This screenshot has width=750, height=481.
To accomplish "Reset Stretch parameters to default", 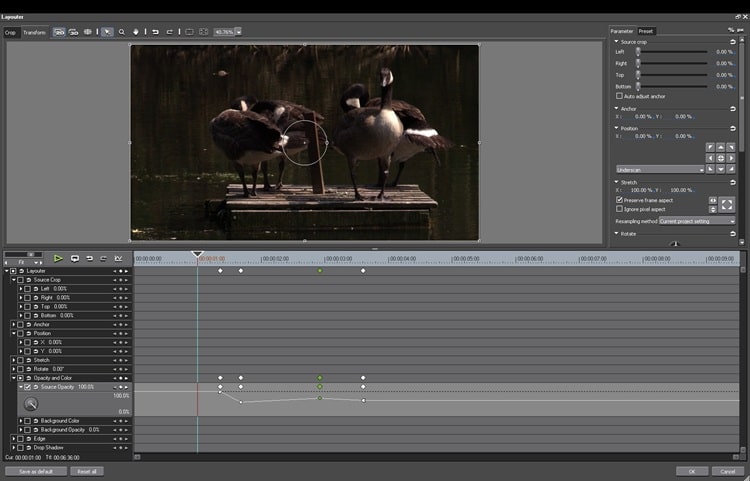I will click(x=733, y=183).
